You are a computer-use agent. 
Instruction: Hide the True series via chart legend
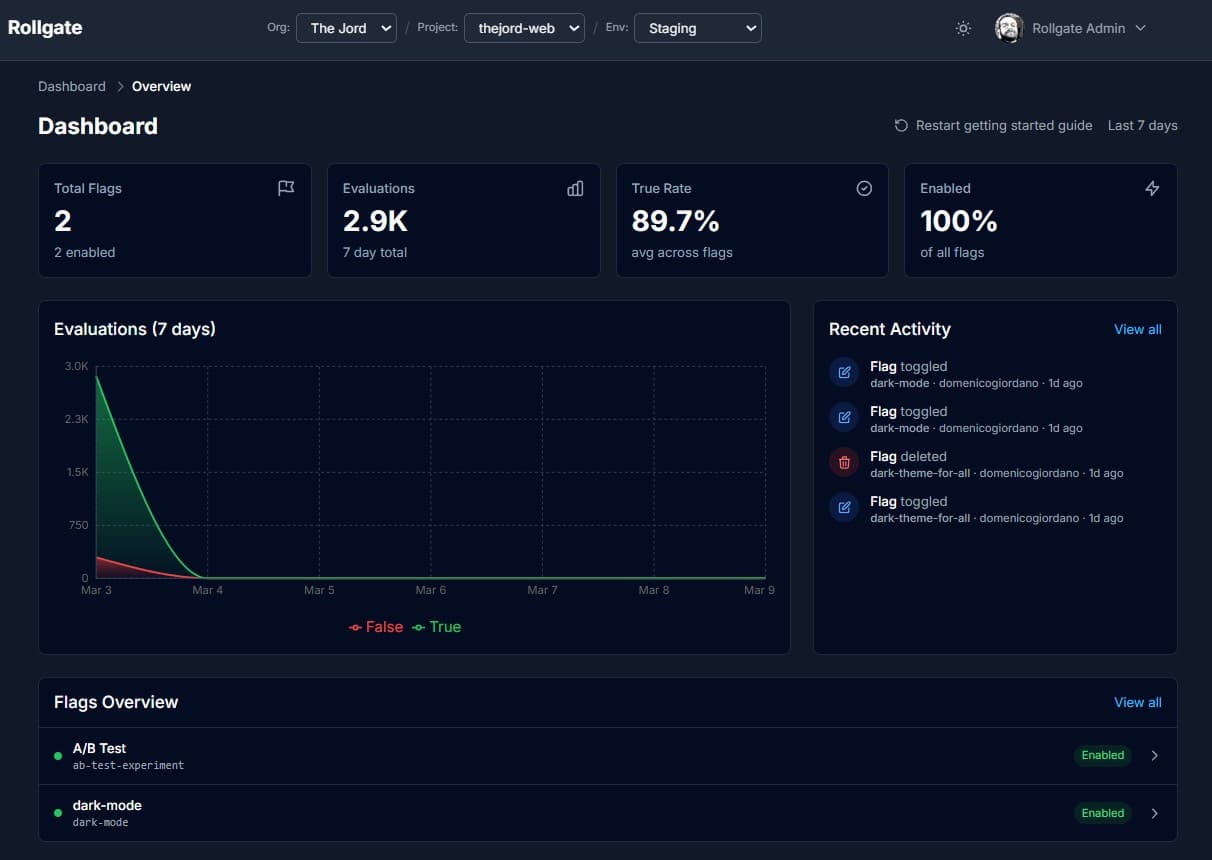pyautogui.click(x=437, y=627)
